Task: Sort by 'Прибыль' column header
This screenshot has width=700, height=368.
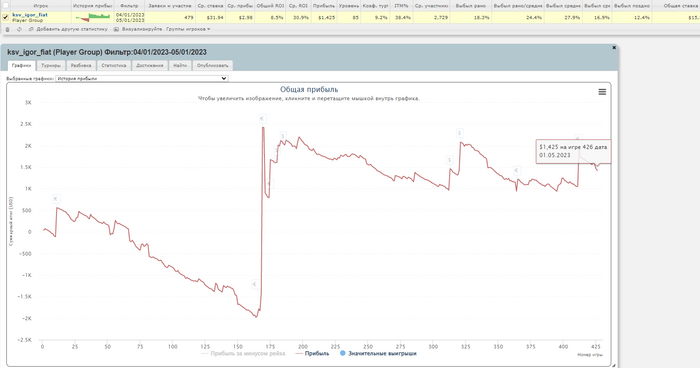Action: click(324, 6)
